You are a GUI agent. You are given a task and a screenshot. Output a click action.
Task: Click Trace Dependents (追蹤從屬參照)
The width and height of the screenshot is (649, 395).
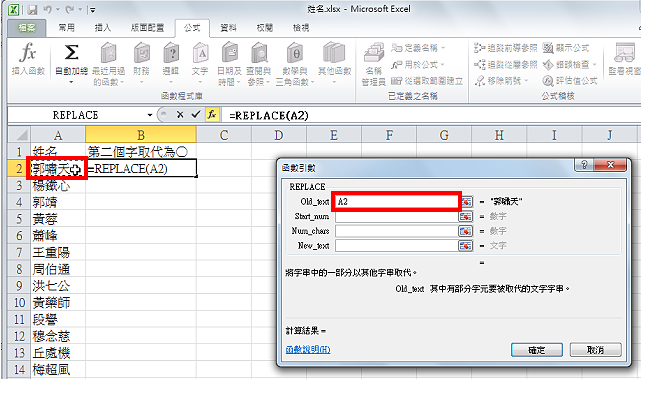click(x=506, y=65)
